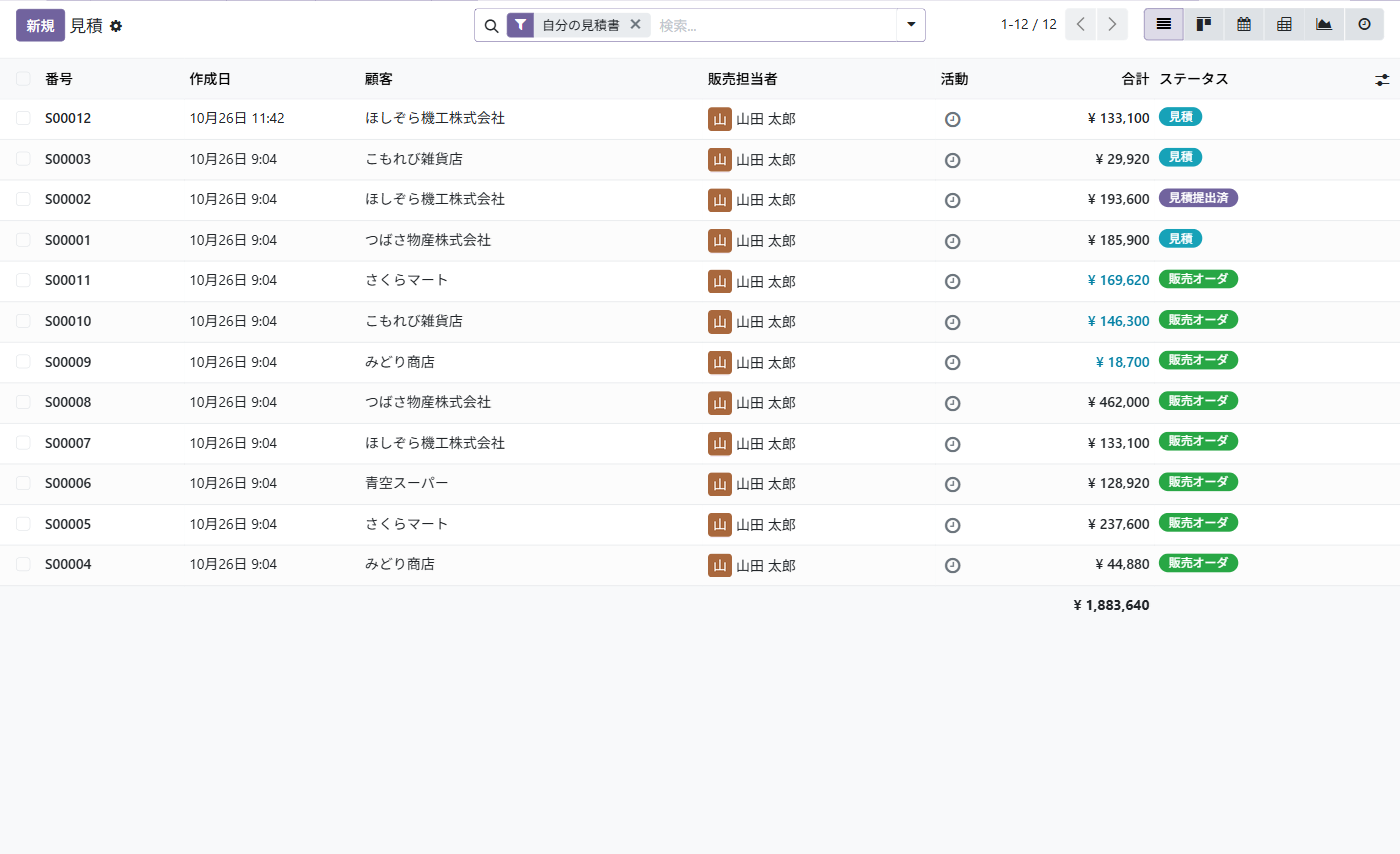This screenshot has width=1400, height=854.
Task: Click the funnel filter icon in search
Action: pyautogui.click(x=520, y=25)
